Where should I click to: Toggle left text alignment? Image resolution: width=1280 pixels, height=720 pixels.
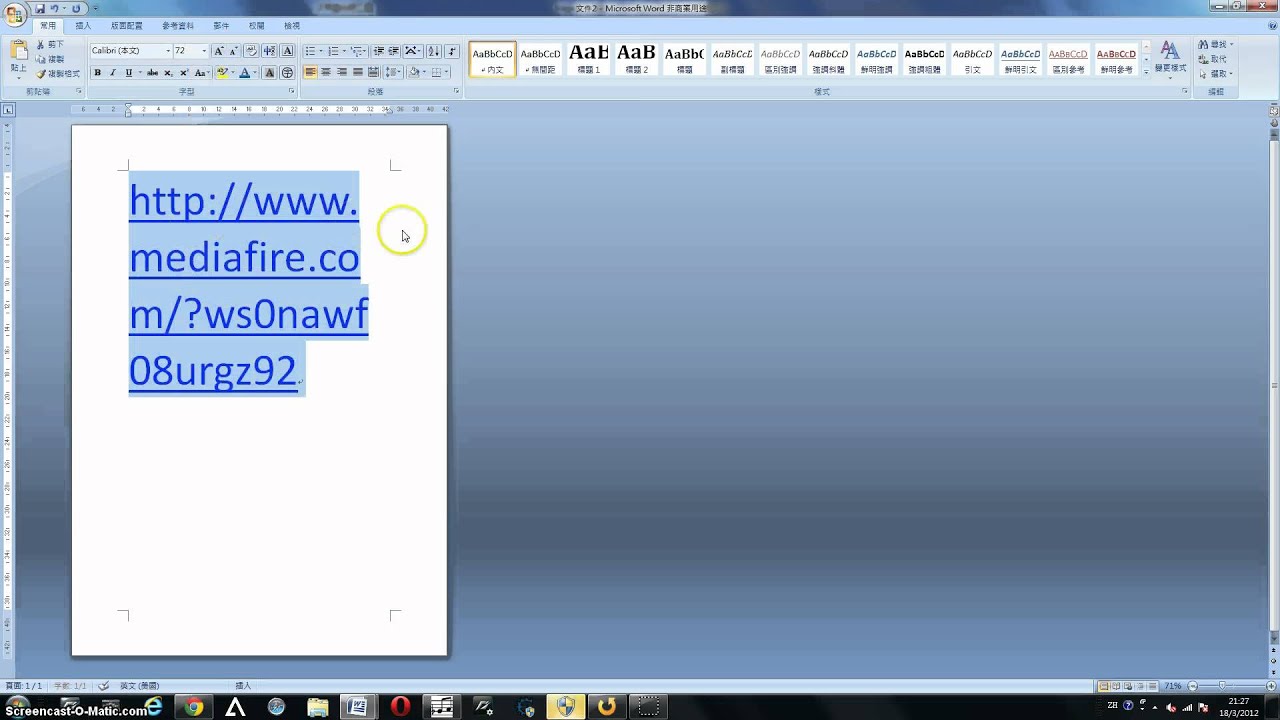[x=310, y=73]
